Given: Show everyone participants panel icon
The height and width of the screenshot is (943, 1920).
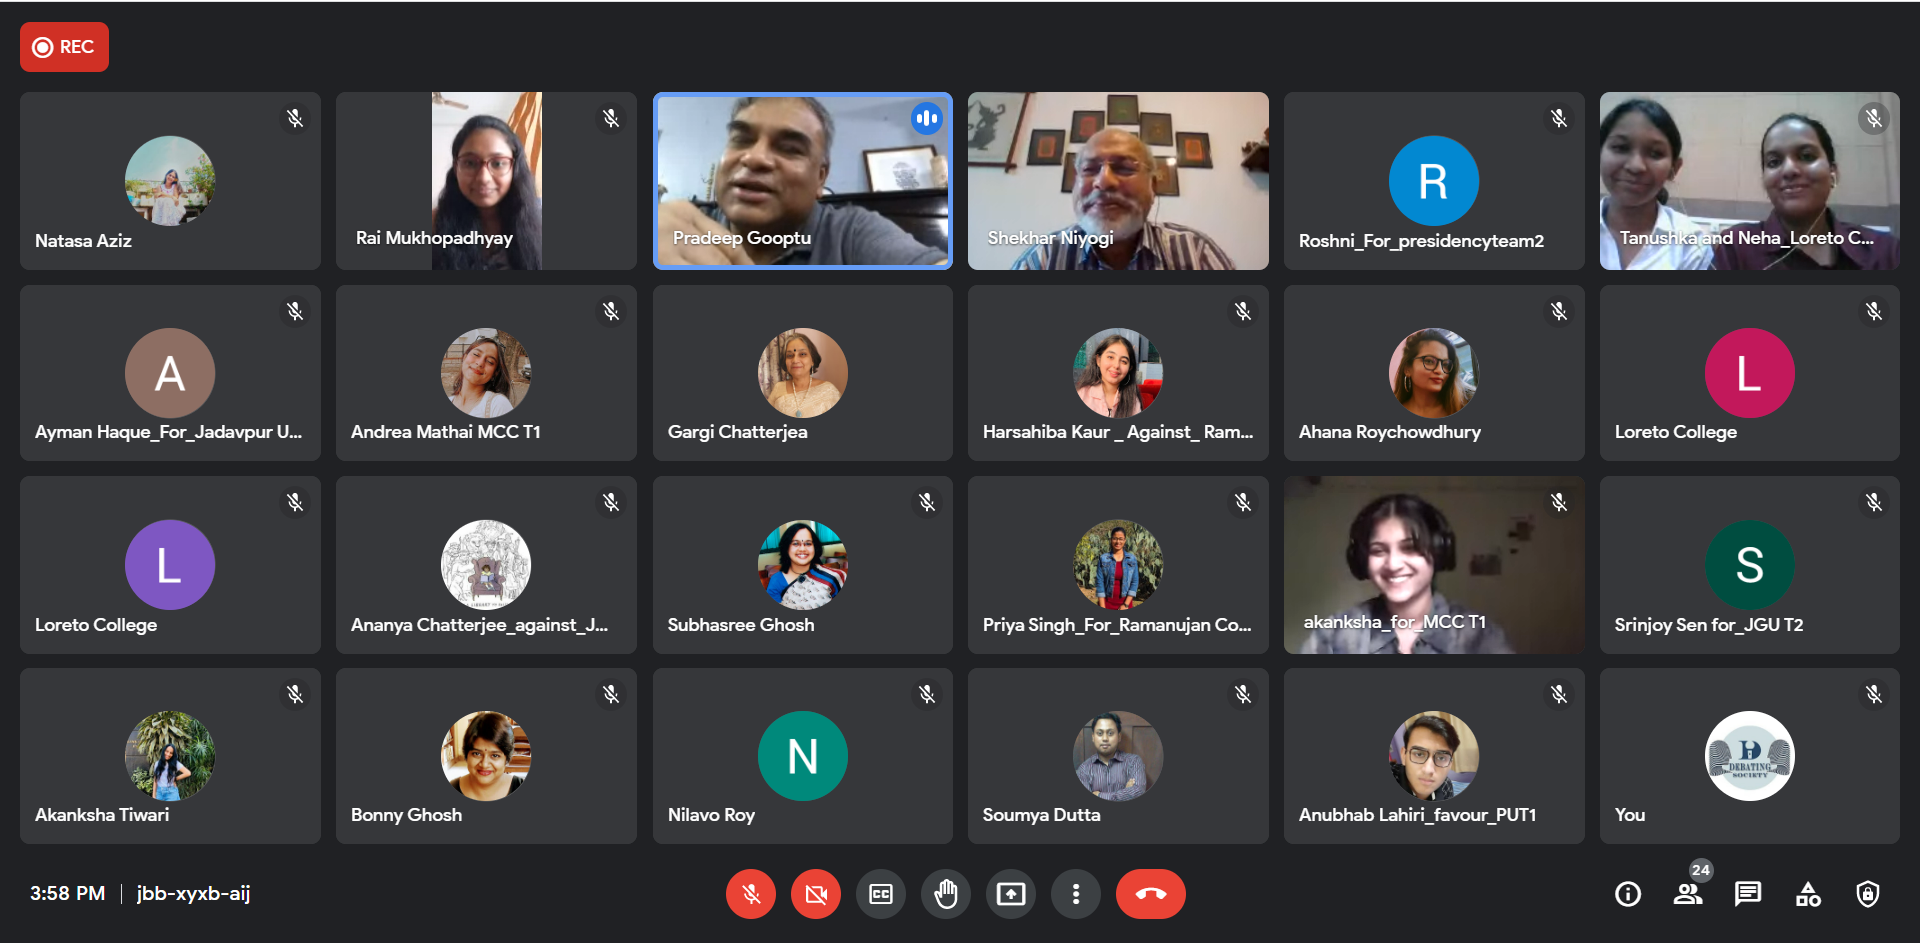Looking at the screenshot, I should 1688,894.
